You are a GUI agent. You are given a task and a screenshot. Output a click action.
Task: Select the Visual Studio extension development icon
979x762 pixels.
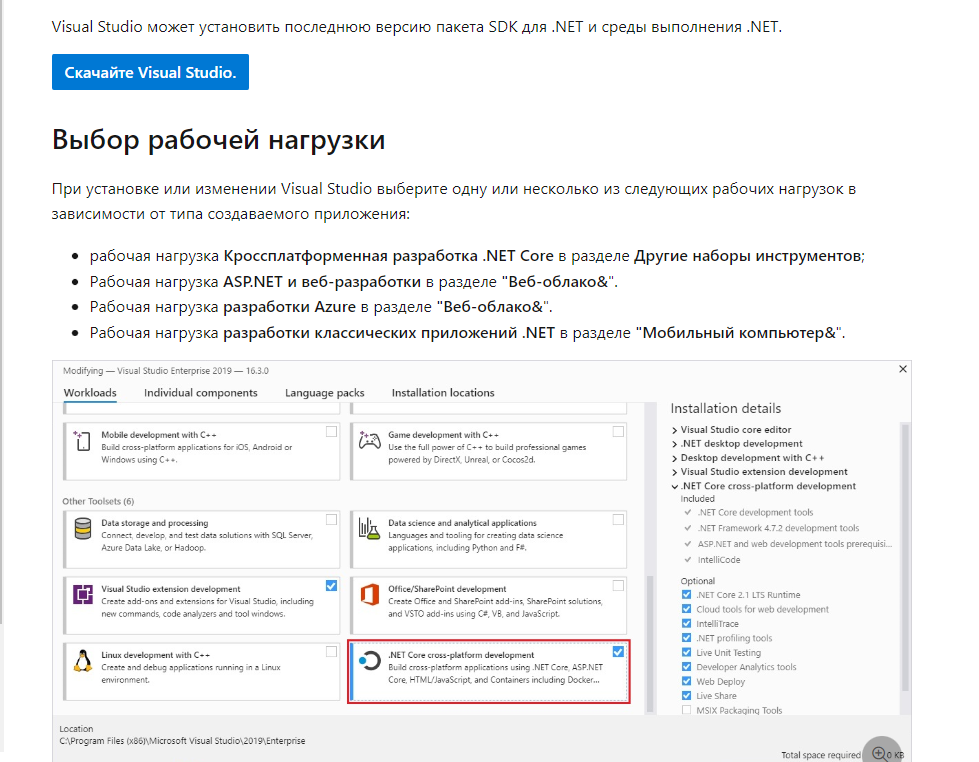click(79, 591)
